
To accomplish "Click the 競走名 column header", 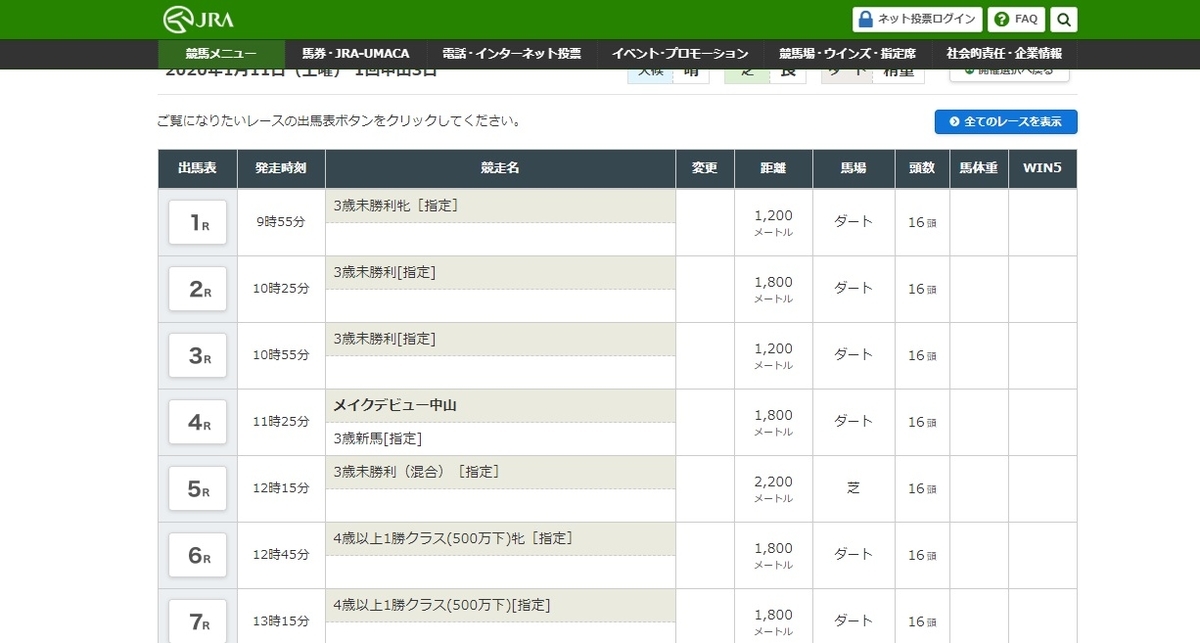I will [500, 169].
